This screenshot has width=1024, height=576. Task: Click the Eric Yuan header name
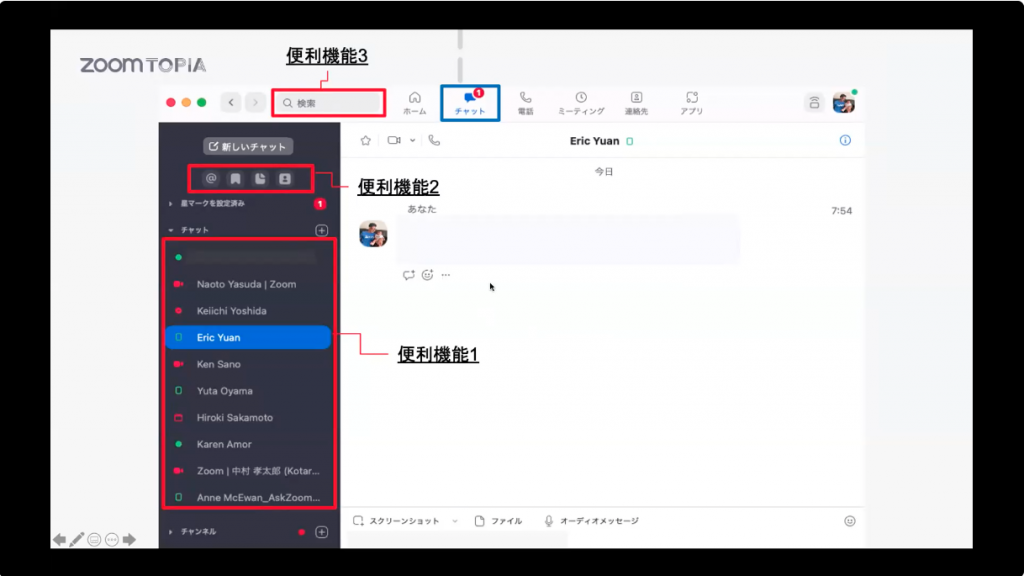tap(594, 141)
